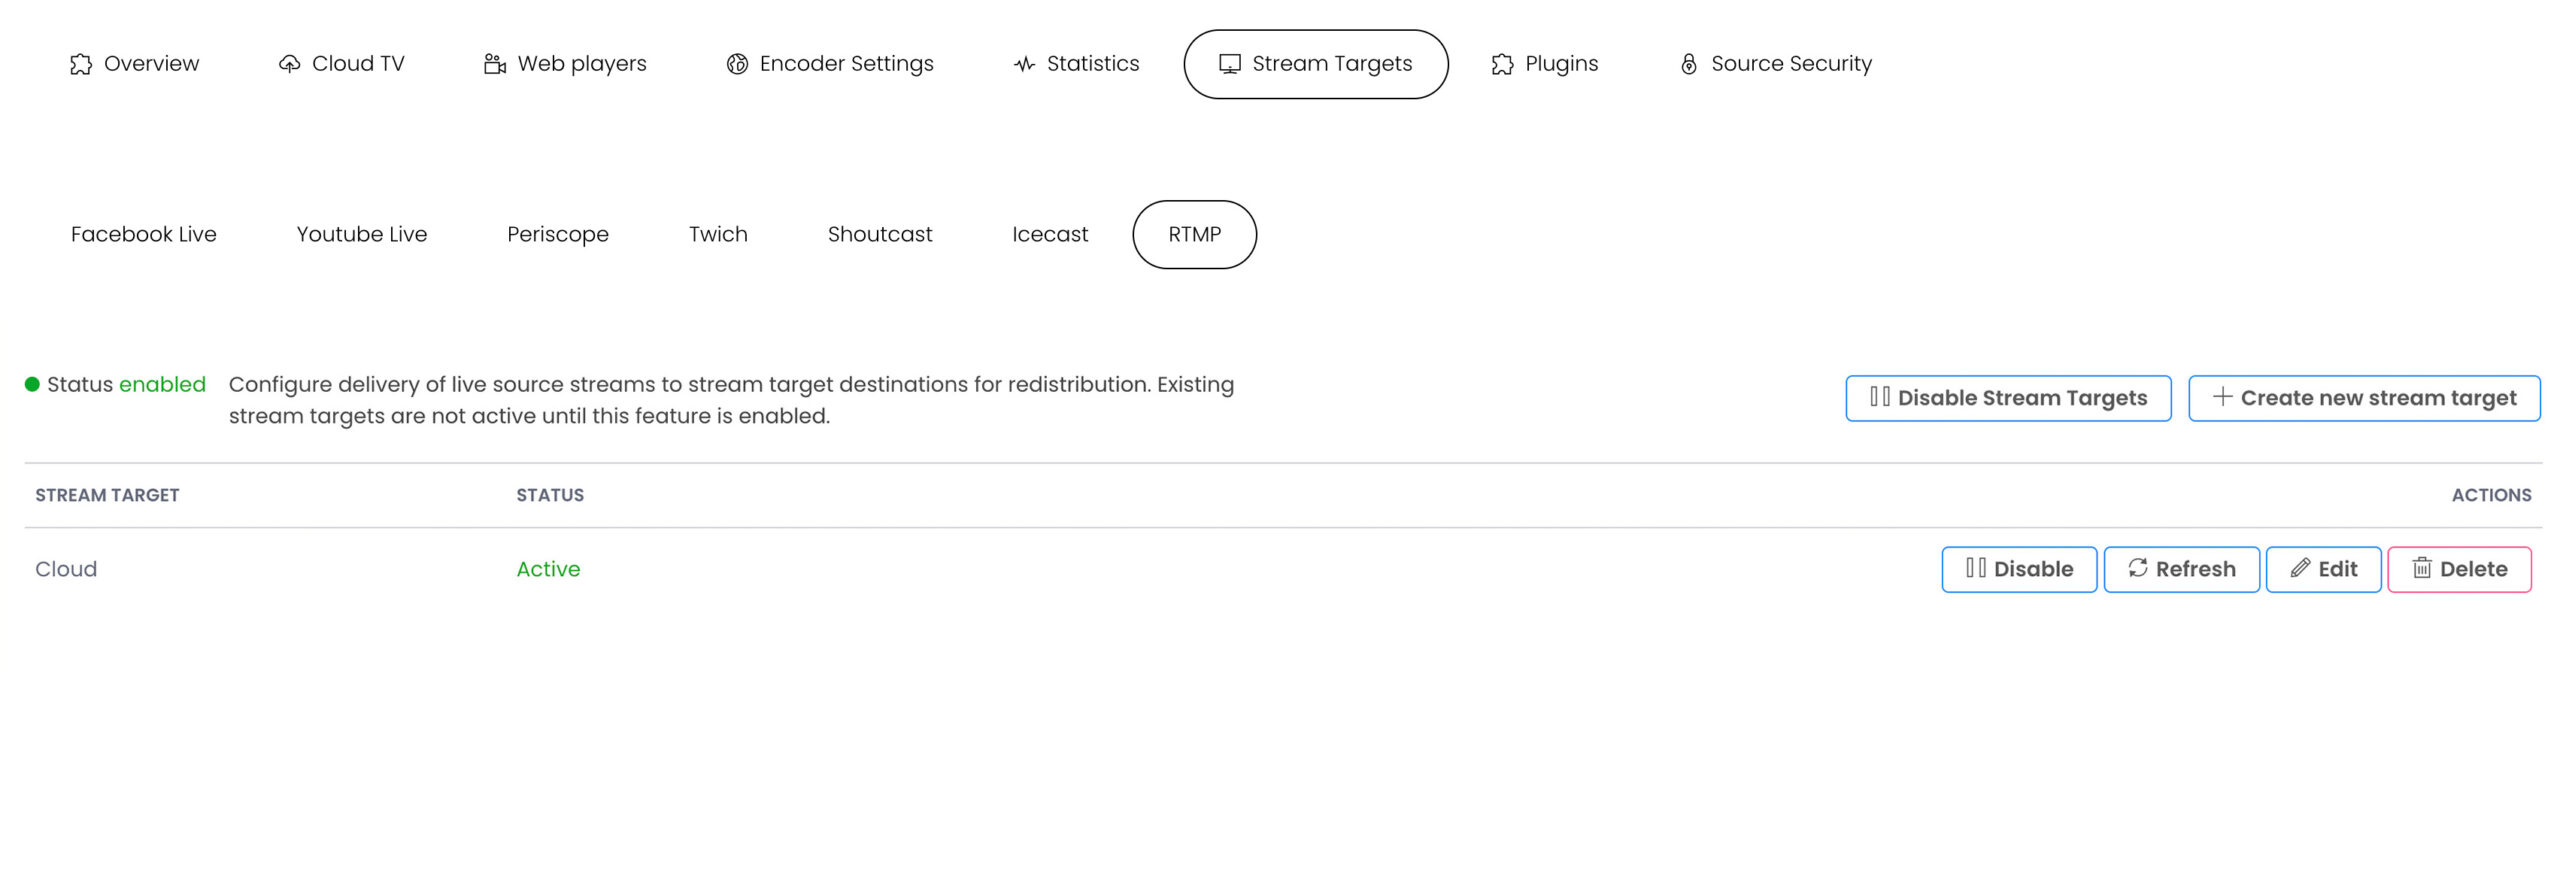Click the Cloud stream target name
The width and height of the screenshot is (2560, 883).
pos(66,569)
